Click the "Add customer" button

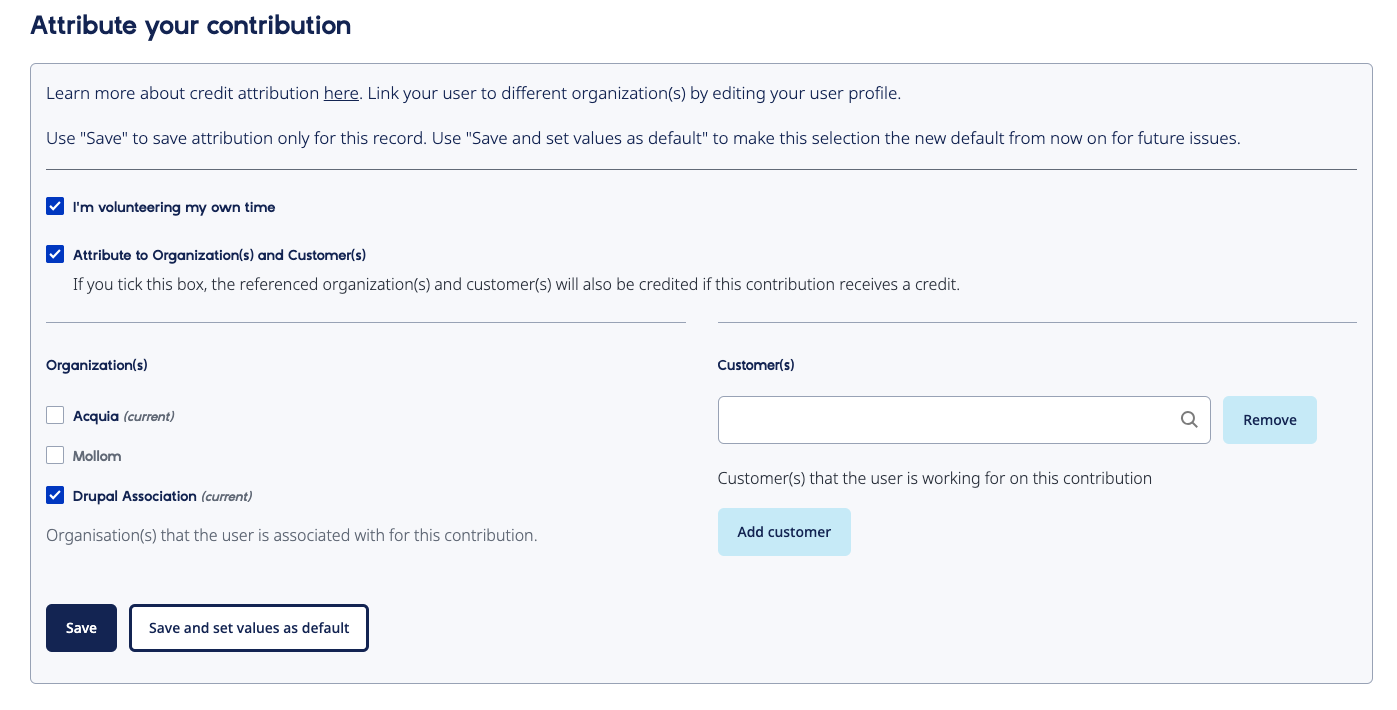[x=784, y=531]
